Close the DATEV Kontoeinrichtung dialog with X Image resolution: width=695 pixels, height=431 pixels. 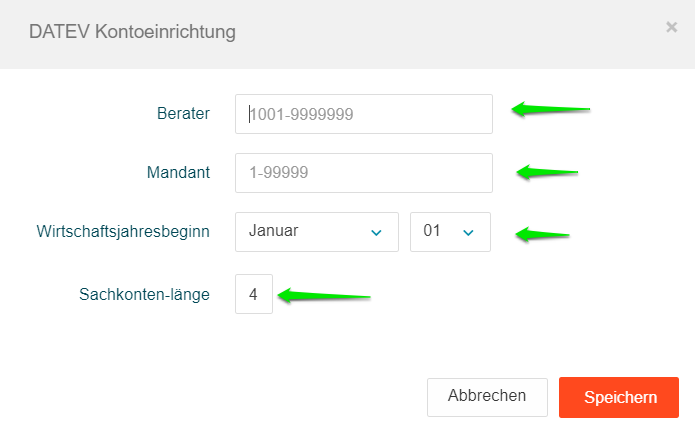[672, 28]
